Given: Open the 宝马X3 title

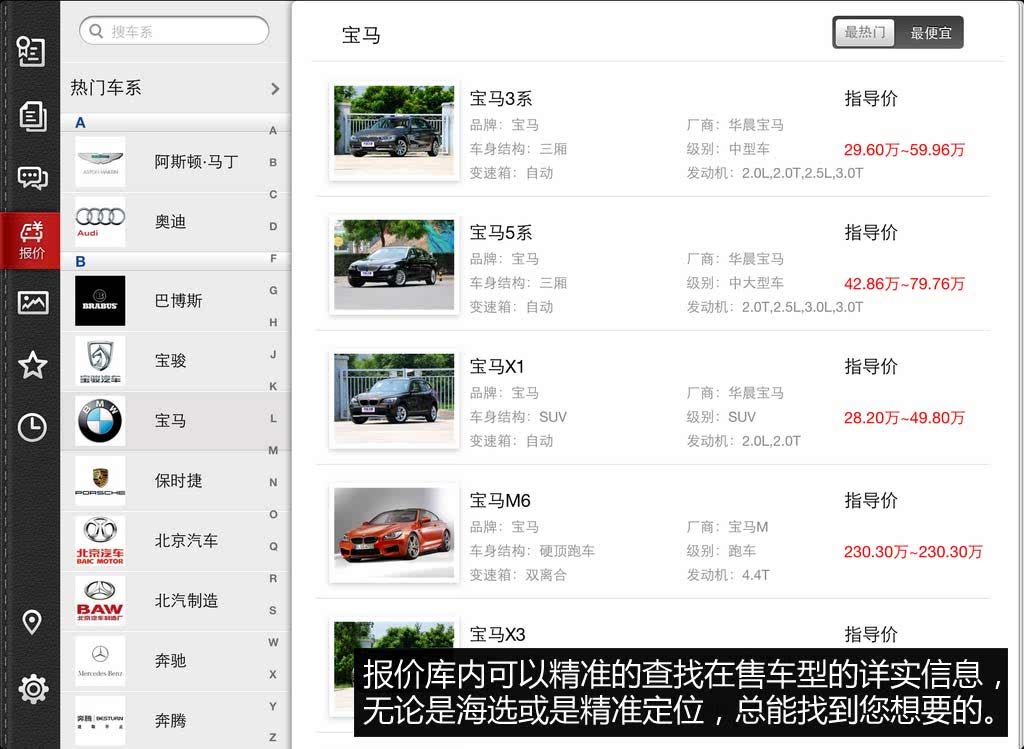Looking at the screenshot, I should point(498,634).
